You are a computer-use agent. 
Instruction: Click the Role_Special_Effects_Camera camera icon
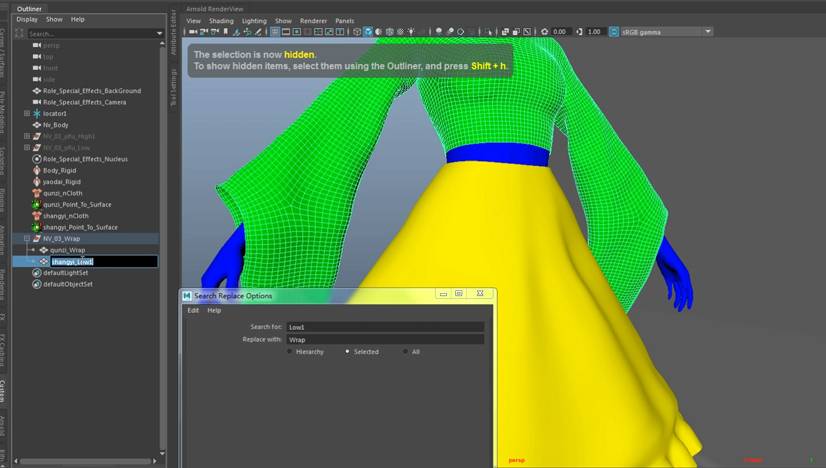(x=37, y=102)
